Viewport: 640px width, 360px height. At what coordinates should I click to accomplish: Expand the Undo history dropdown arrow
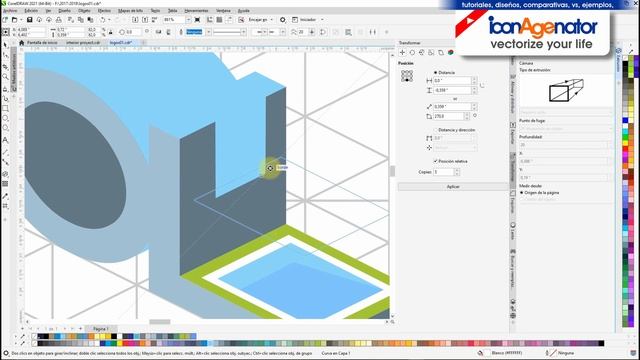click(109, 20)
